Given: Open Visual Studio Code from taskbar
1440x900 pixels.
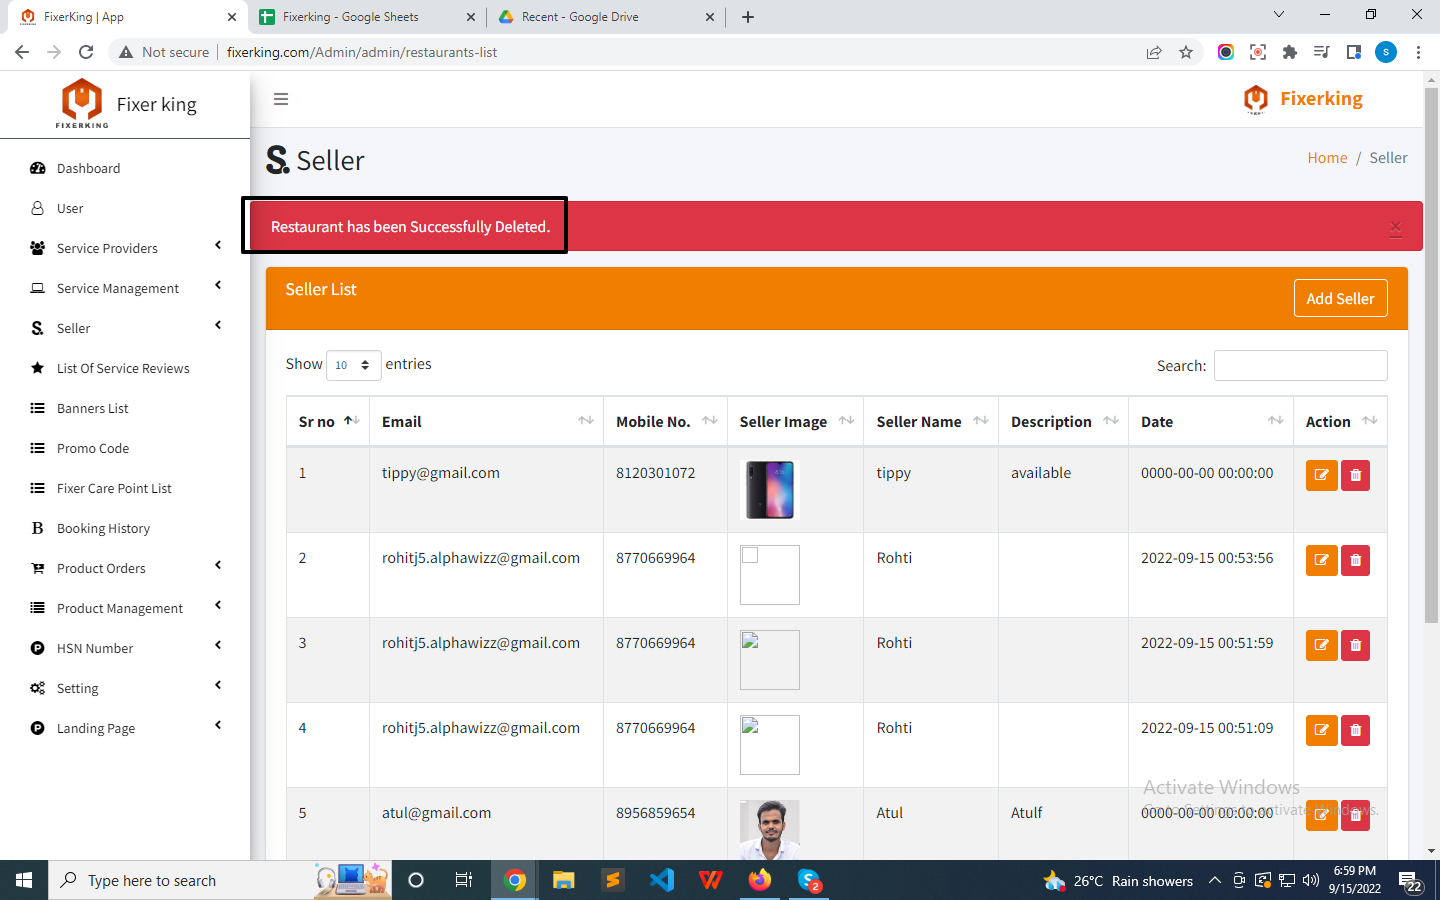Looking at the screenshot, I should click(662, 880).
